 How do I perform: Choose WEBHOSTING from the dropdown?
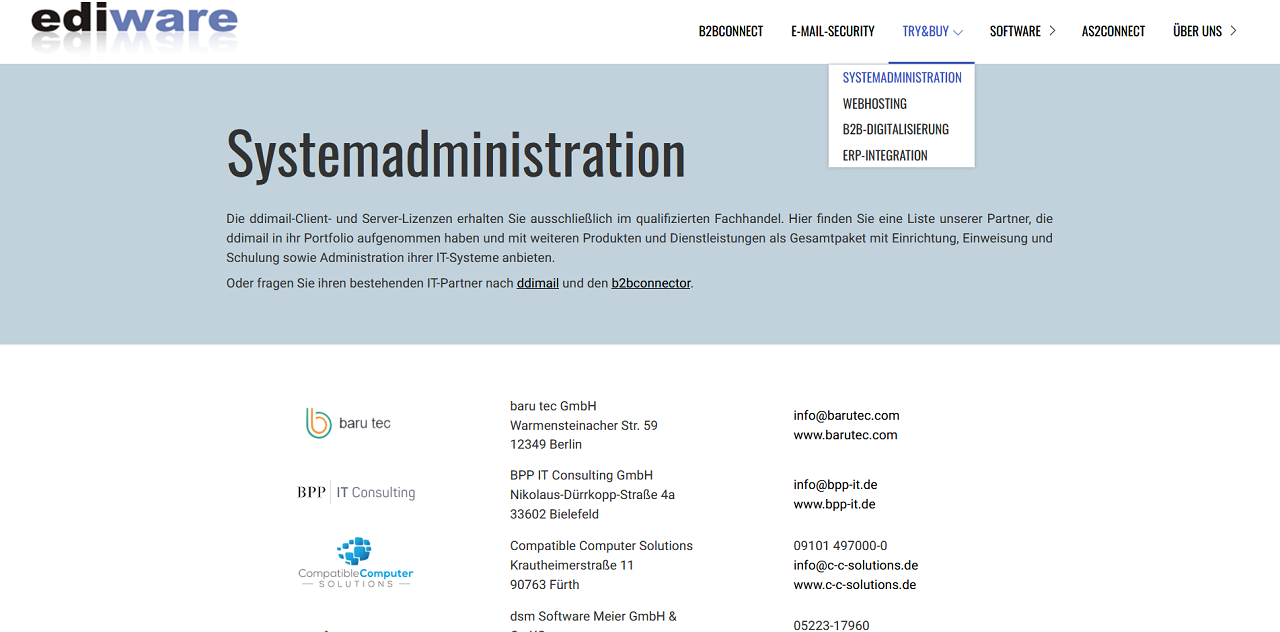[875, 103]
